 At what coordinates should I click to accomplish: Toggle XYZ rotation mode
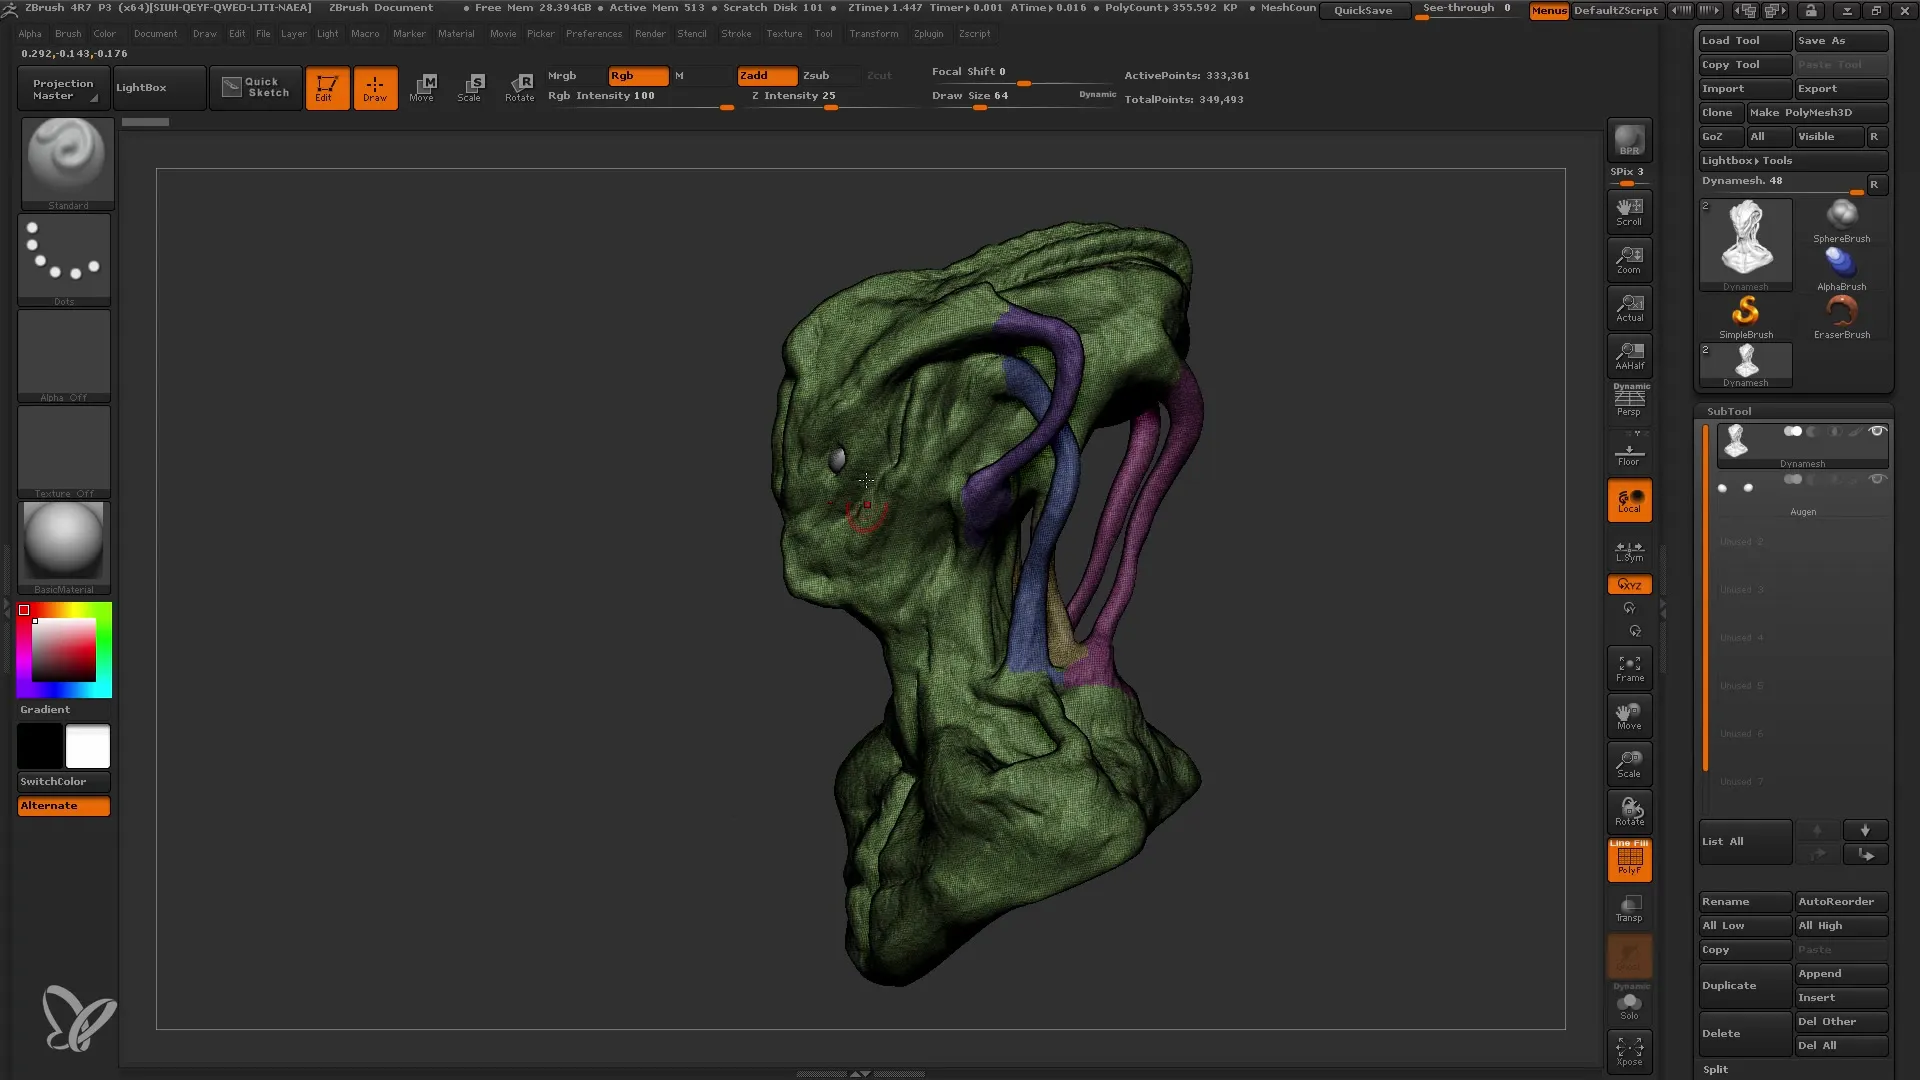click(1629, 585)
